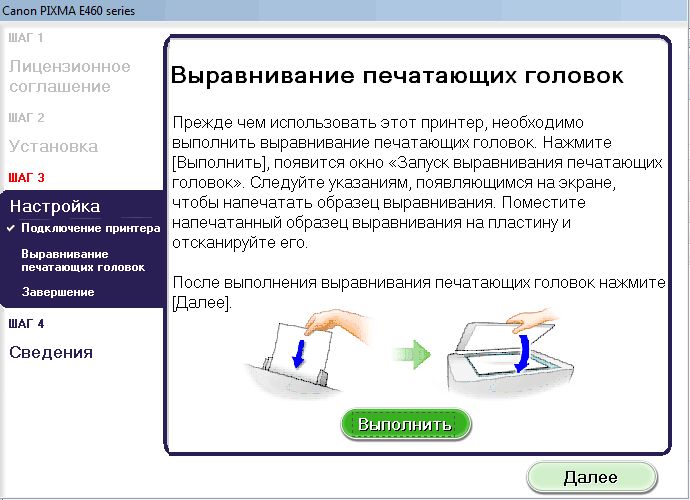Screen dimensions: 690x500
Task: Click the green Выполнить button
Action: [406, 424]
